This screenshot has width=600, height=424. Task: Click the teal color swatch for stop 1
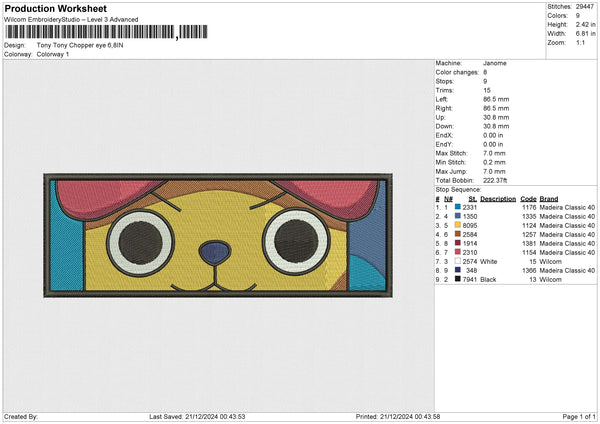coord(458,207)
